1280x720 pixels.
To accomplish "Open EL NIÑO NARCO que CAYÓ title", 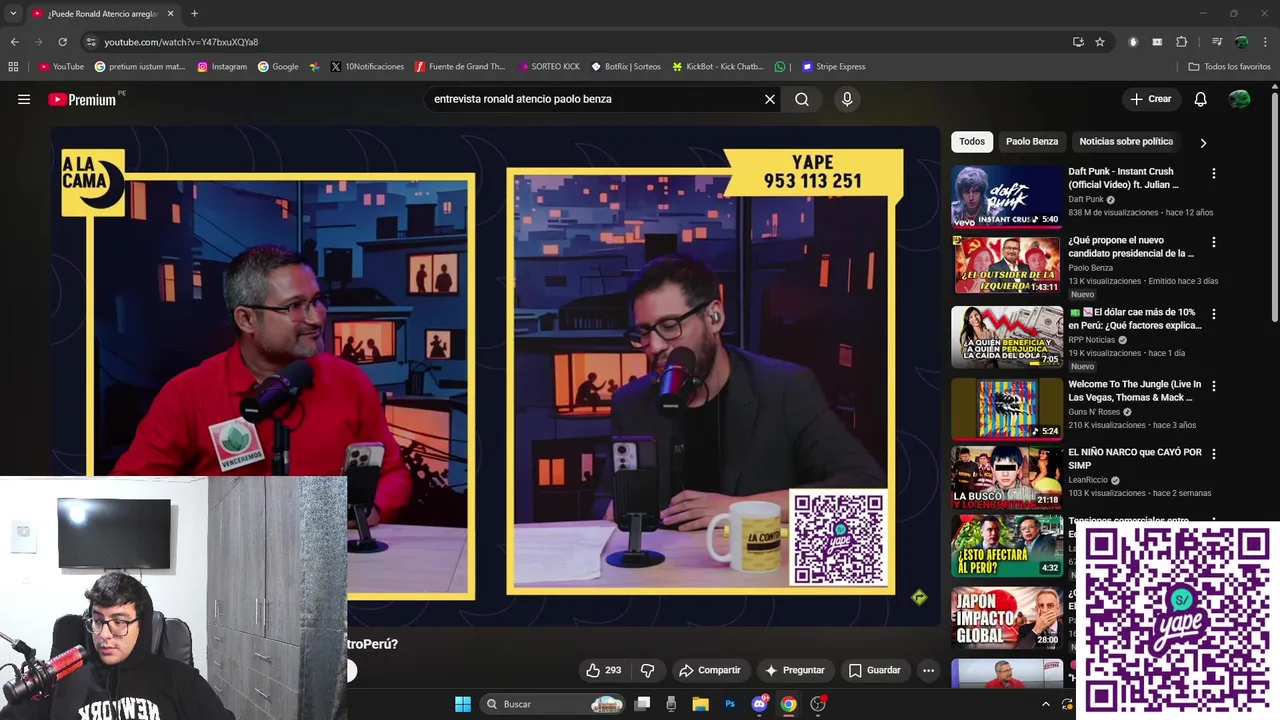I will pos(1135,459).
